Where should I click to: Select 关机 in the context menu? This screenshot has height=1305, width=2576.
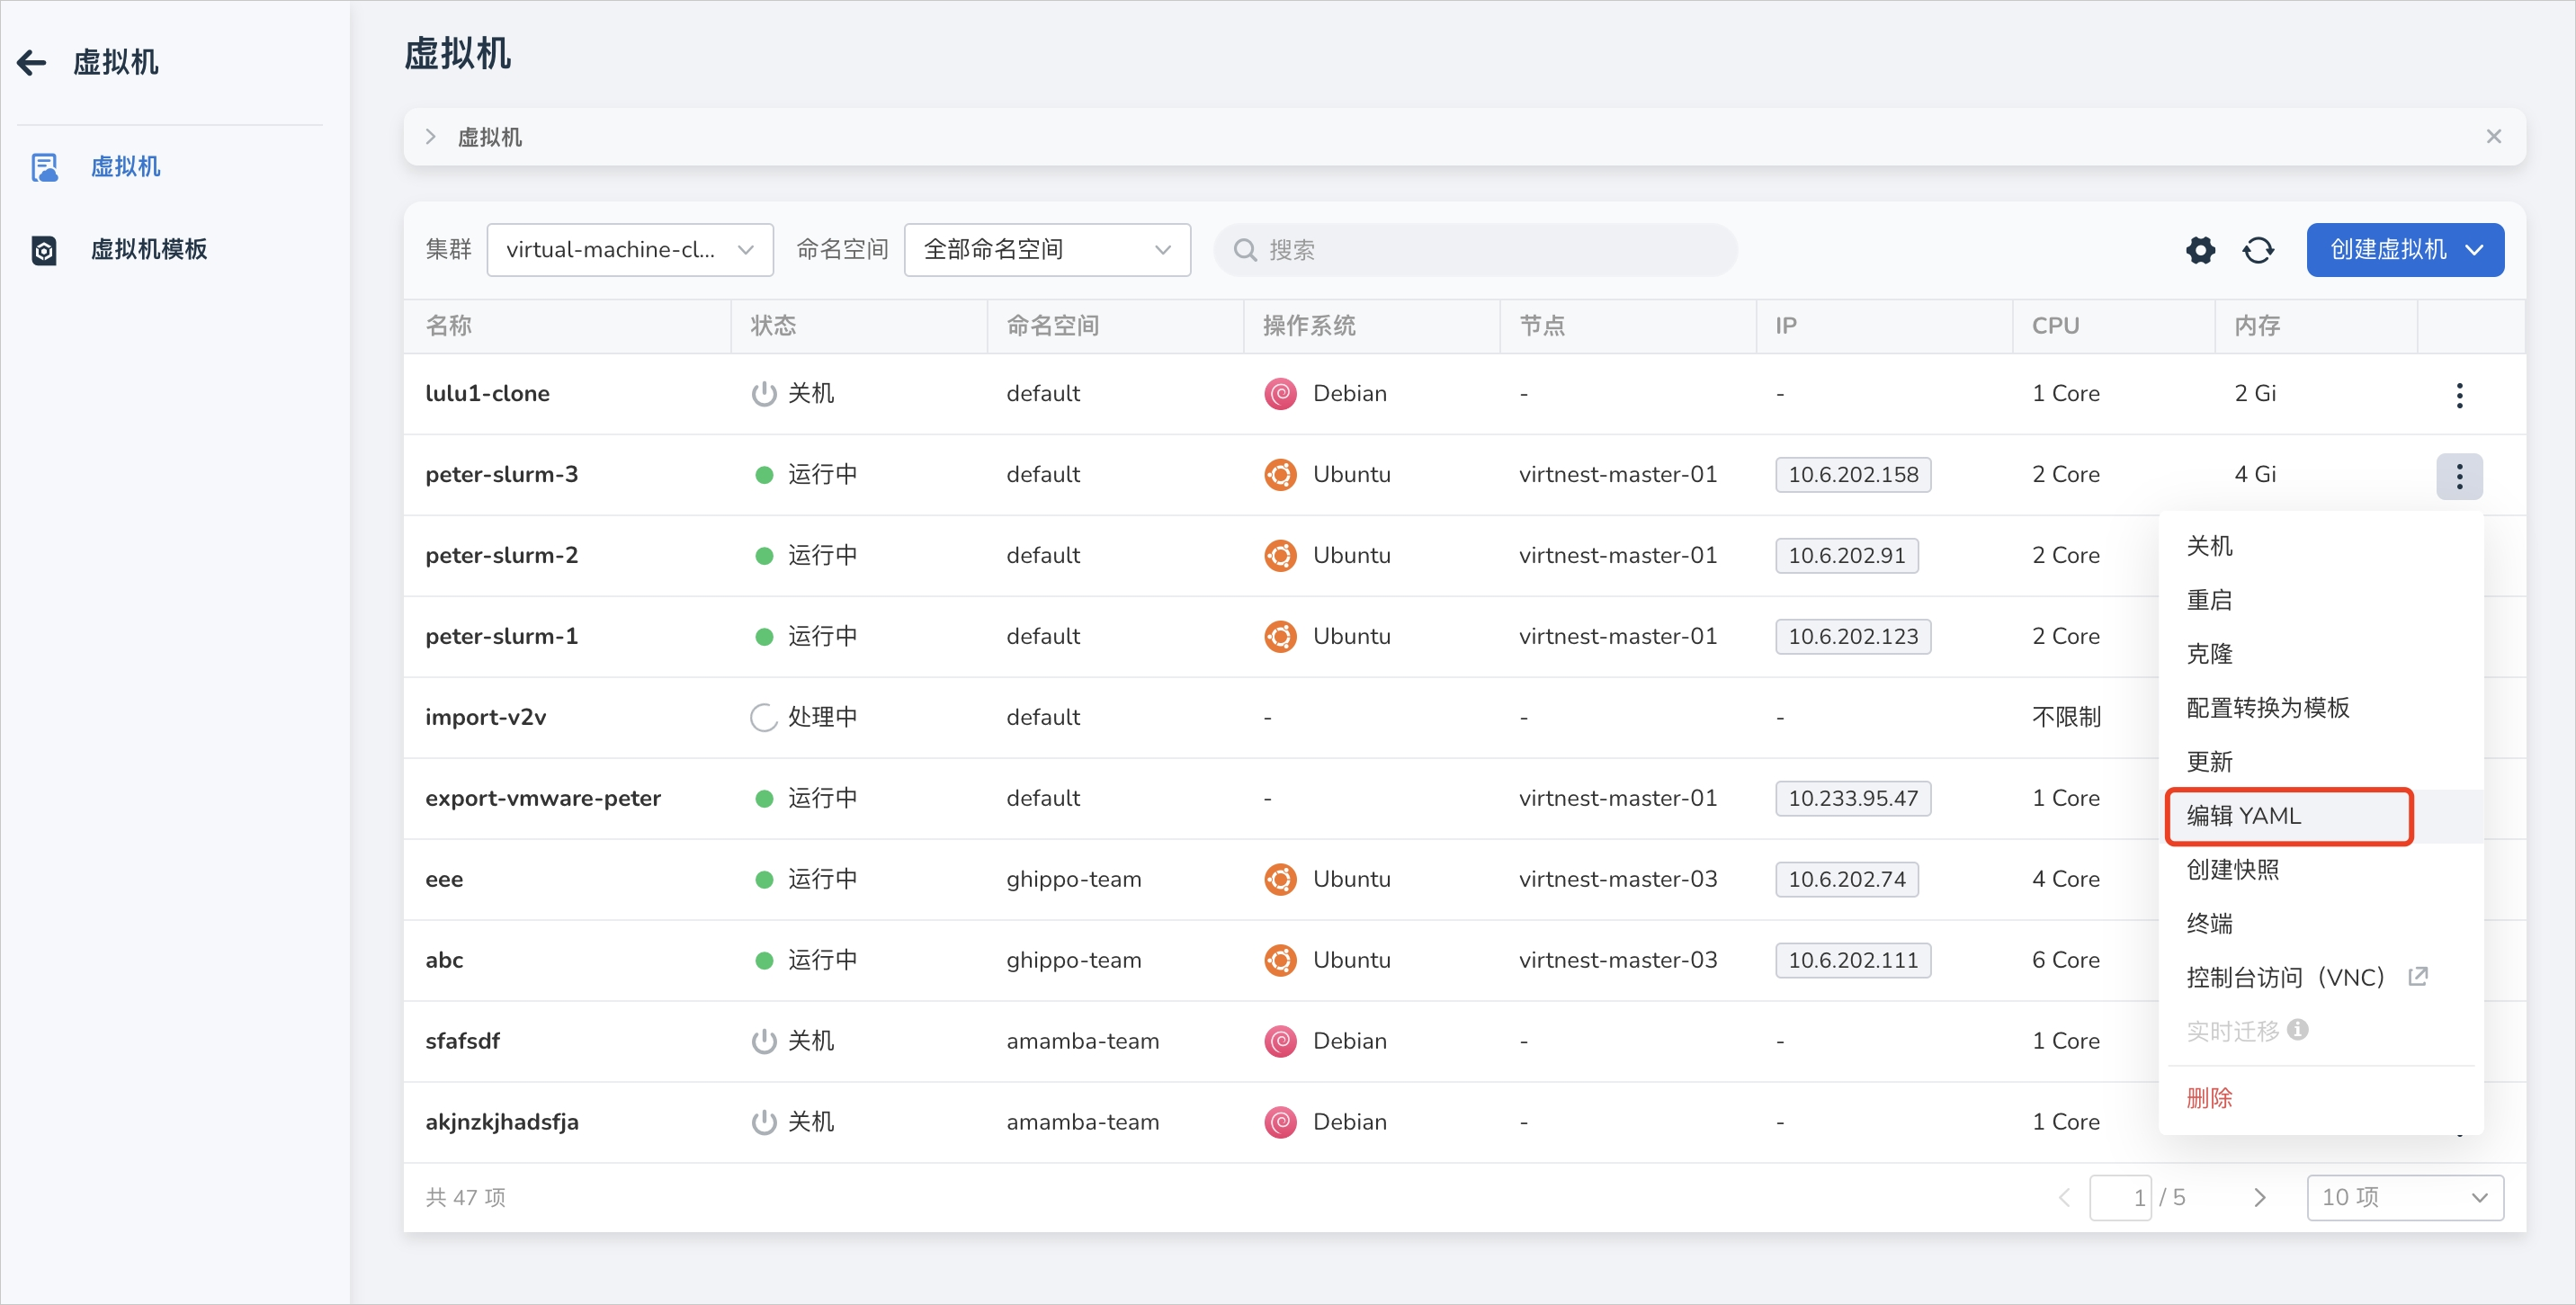(x=2320, y=546)
